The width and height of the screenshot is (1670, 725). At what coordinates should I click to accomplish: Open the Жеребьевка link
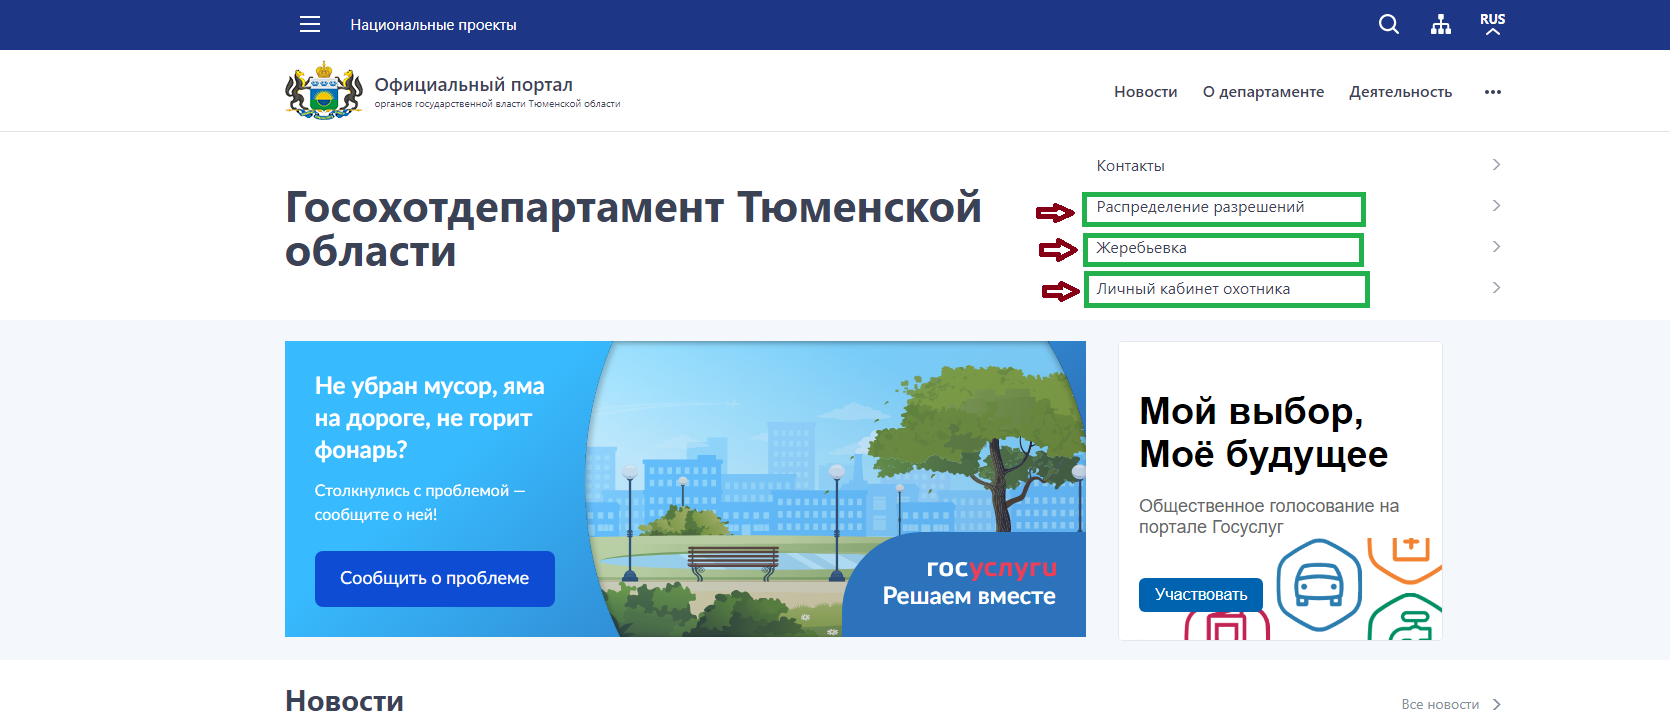[1141, 248]
